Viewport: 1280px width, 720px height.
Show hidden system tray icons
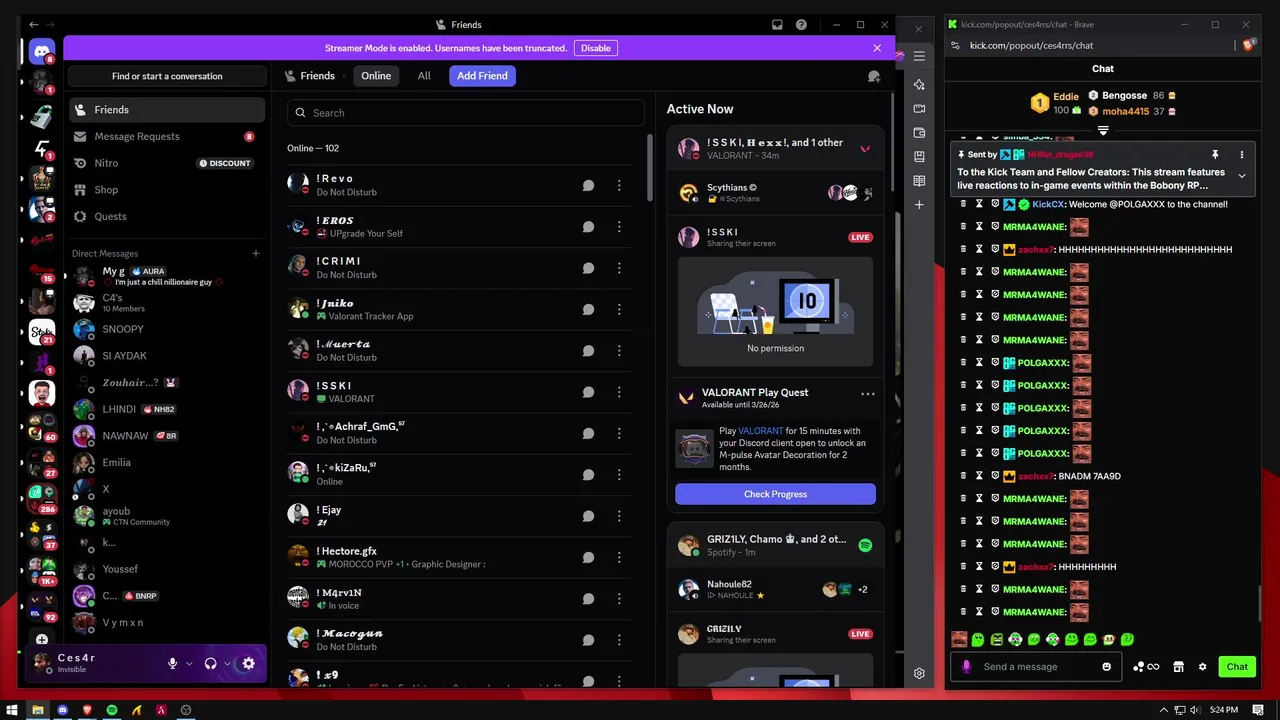click(1164, 710)
